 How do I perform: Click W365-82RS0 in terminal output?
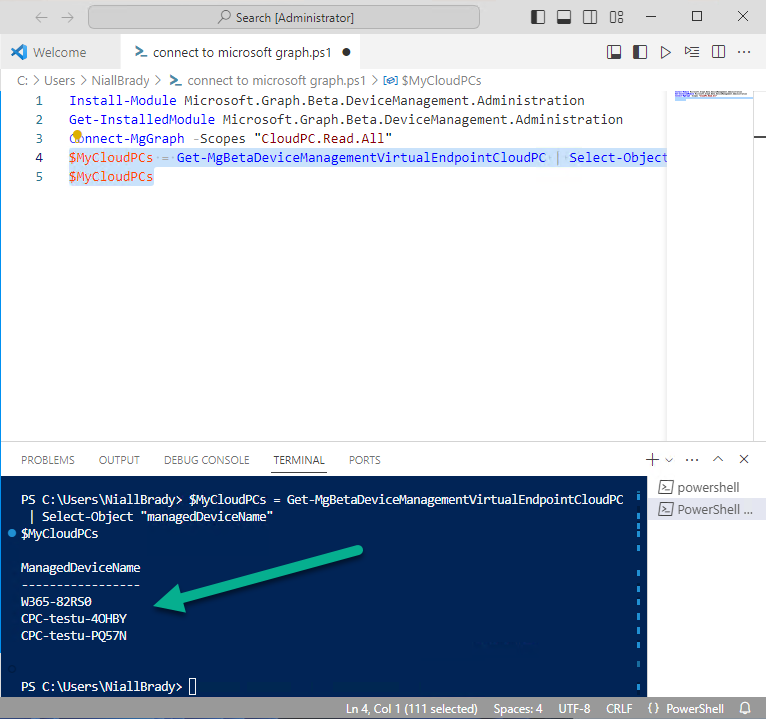point(56,602)
